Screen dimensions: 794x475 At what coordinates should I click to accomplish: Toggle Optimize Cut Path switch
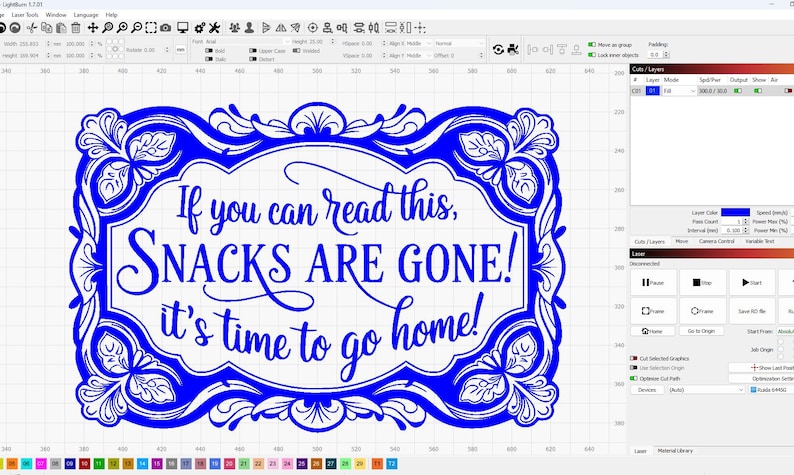point(633,378)
